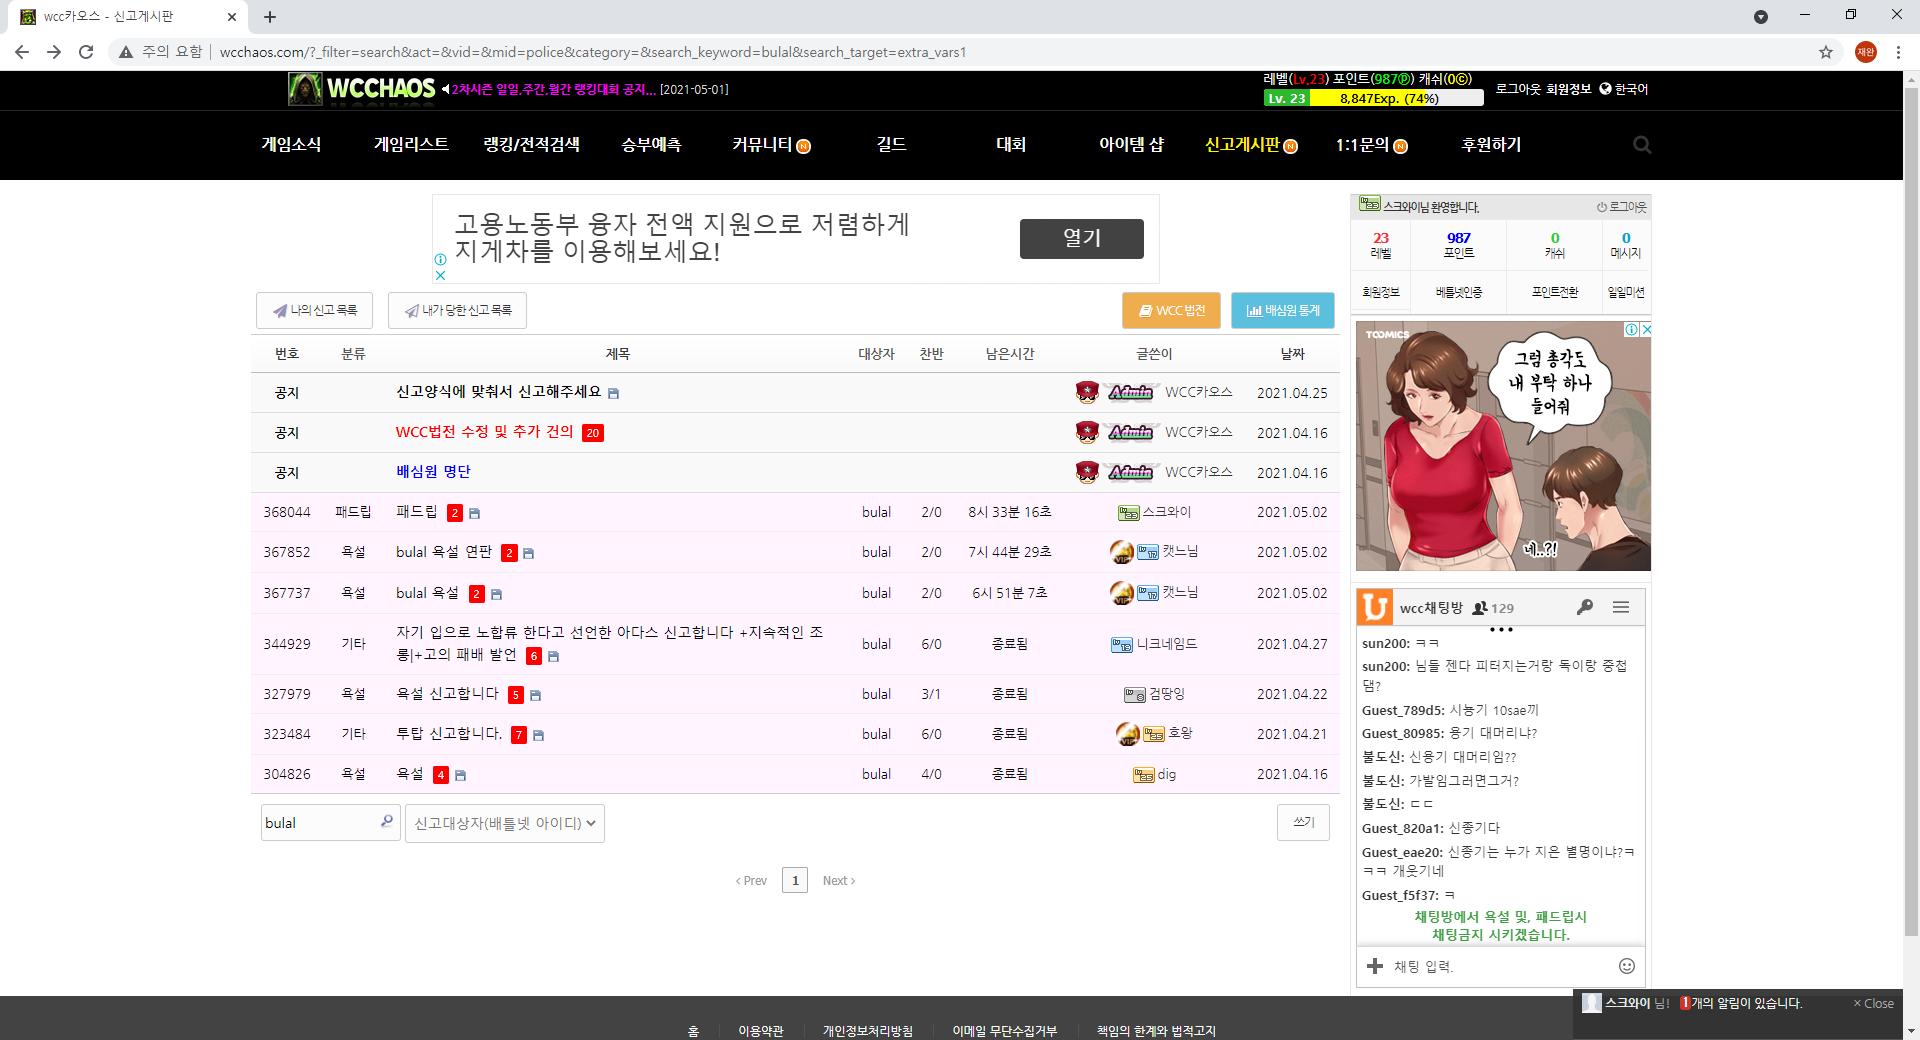Click the webtoon ad image
1920x1040 pixels.
(1503, 446)
